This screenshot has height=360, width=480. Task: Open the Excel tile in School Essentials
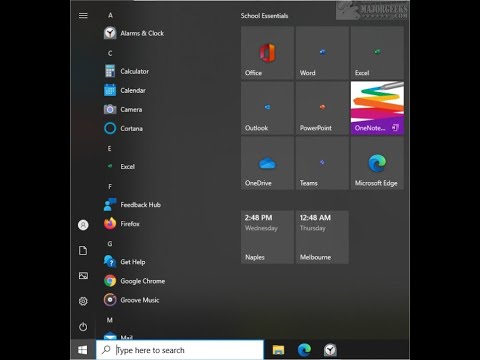point(377,53)
